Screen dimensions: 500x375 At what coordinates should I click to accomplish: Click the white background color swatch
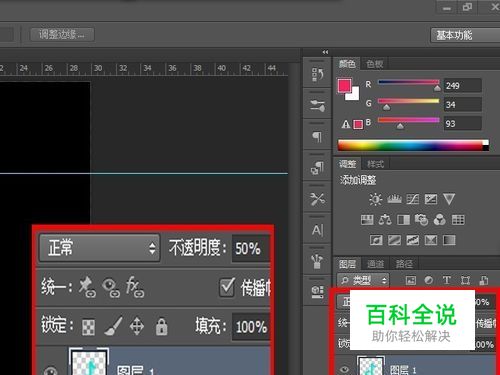click(x=355, y=95)
